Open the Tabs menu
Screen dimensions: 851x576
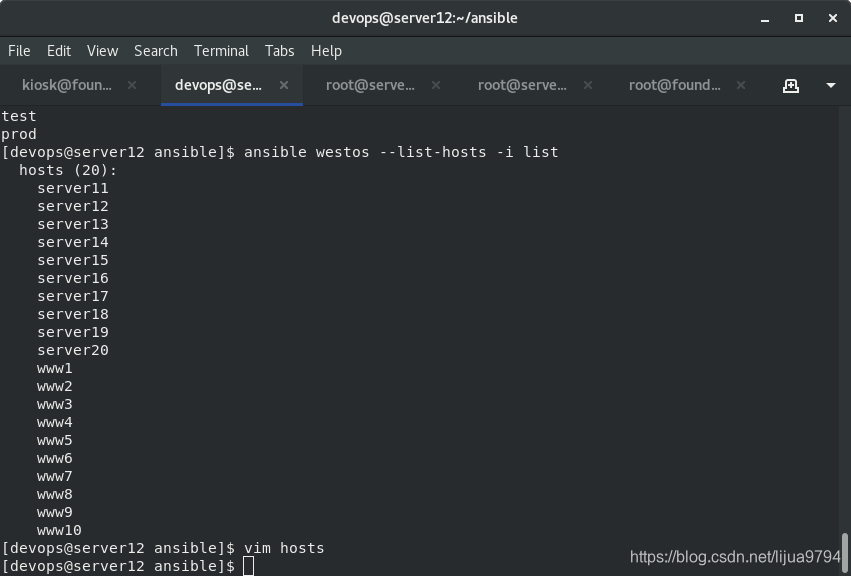tap(280, 51)
